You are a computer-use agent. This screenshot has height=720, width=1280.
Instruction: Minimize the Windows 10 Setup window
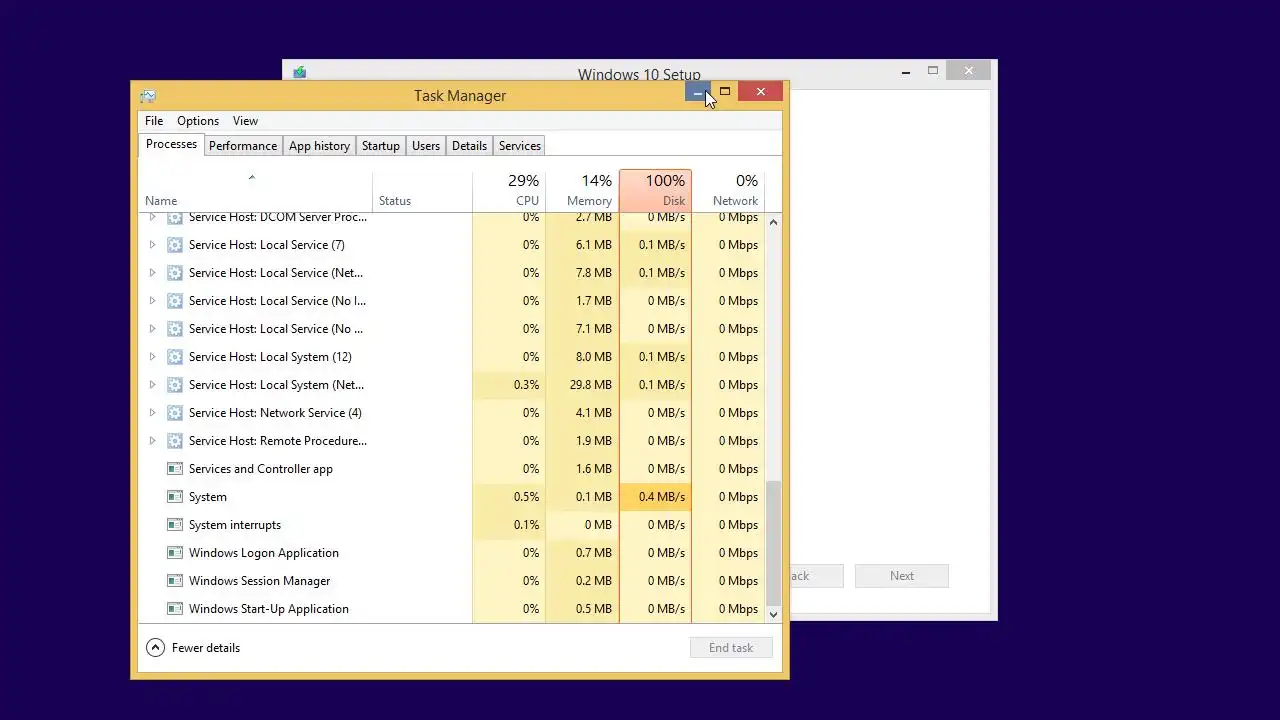(x=906, y=71)
